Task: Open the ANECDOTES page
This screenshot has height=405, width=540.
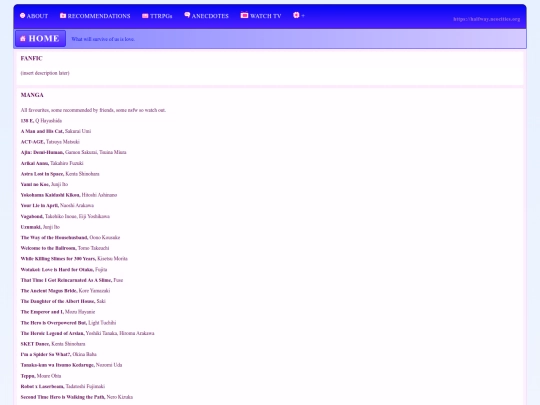Action: [206, 16]
